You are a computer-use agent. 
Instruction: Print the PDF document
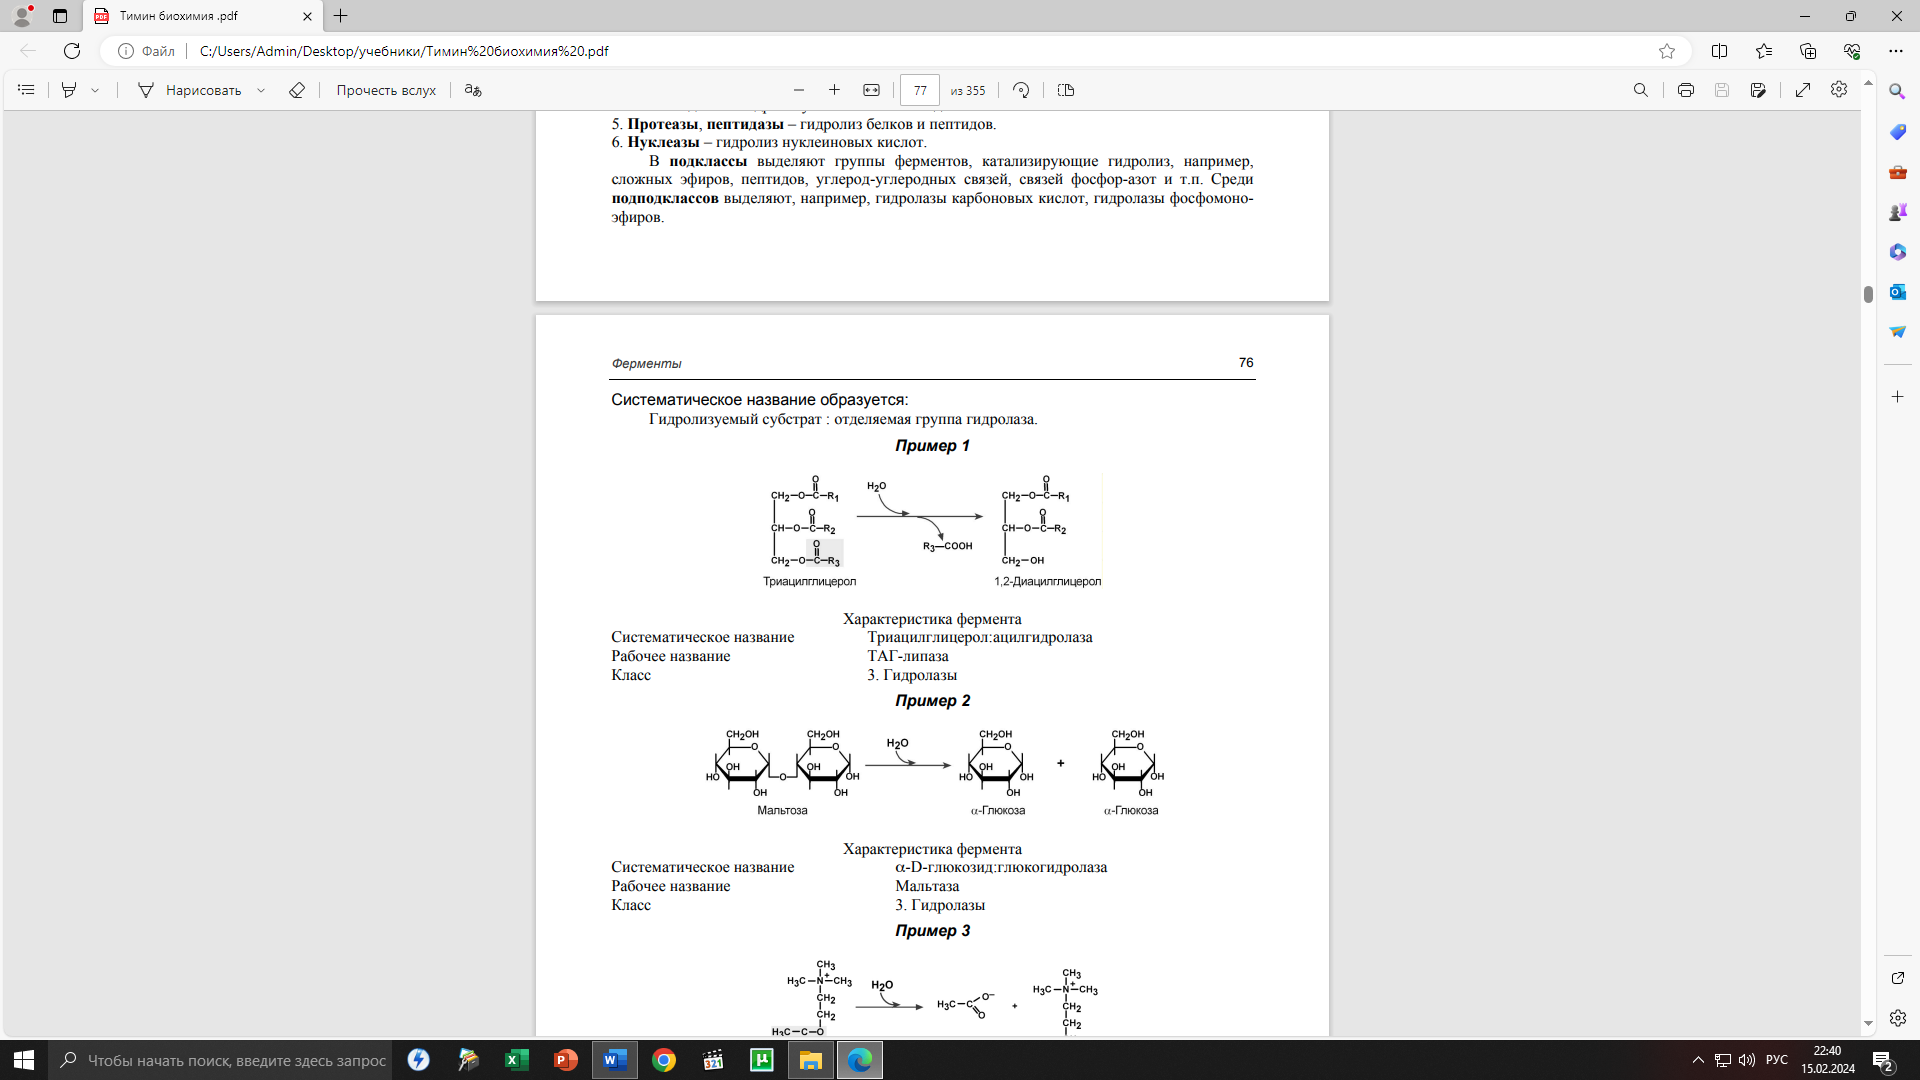(1686, 90)
